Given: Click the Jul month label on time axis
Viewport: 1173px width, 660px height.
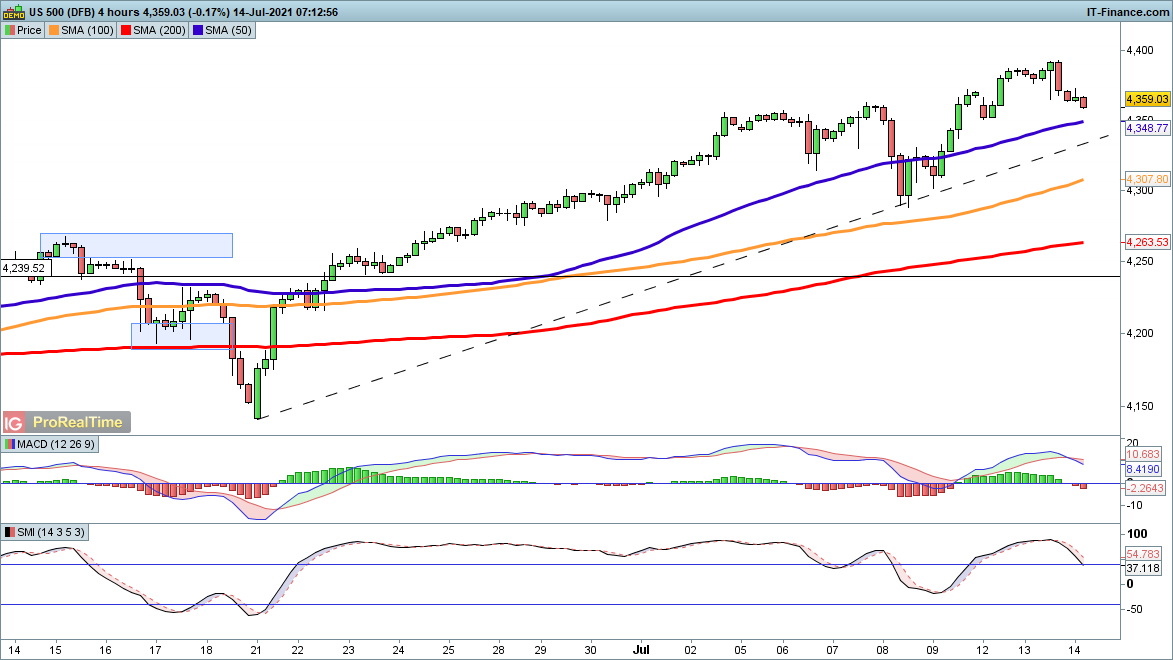Looking at the screenshot, I should pyautogui.click(x=641, y=650).
